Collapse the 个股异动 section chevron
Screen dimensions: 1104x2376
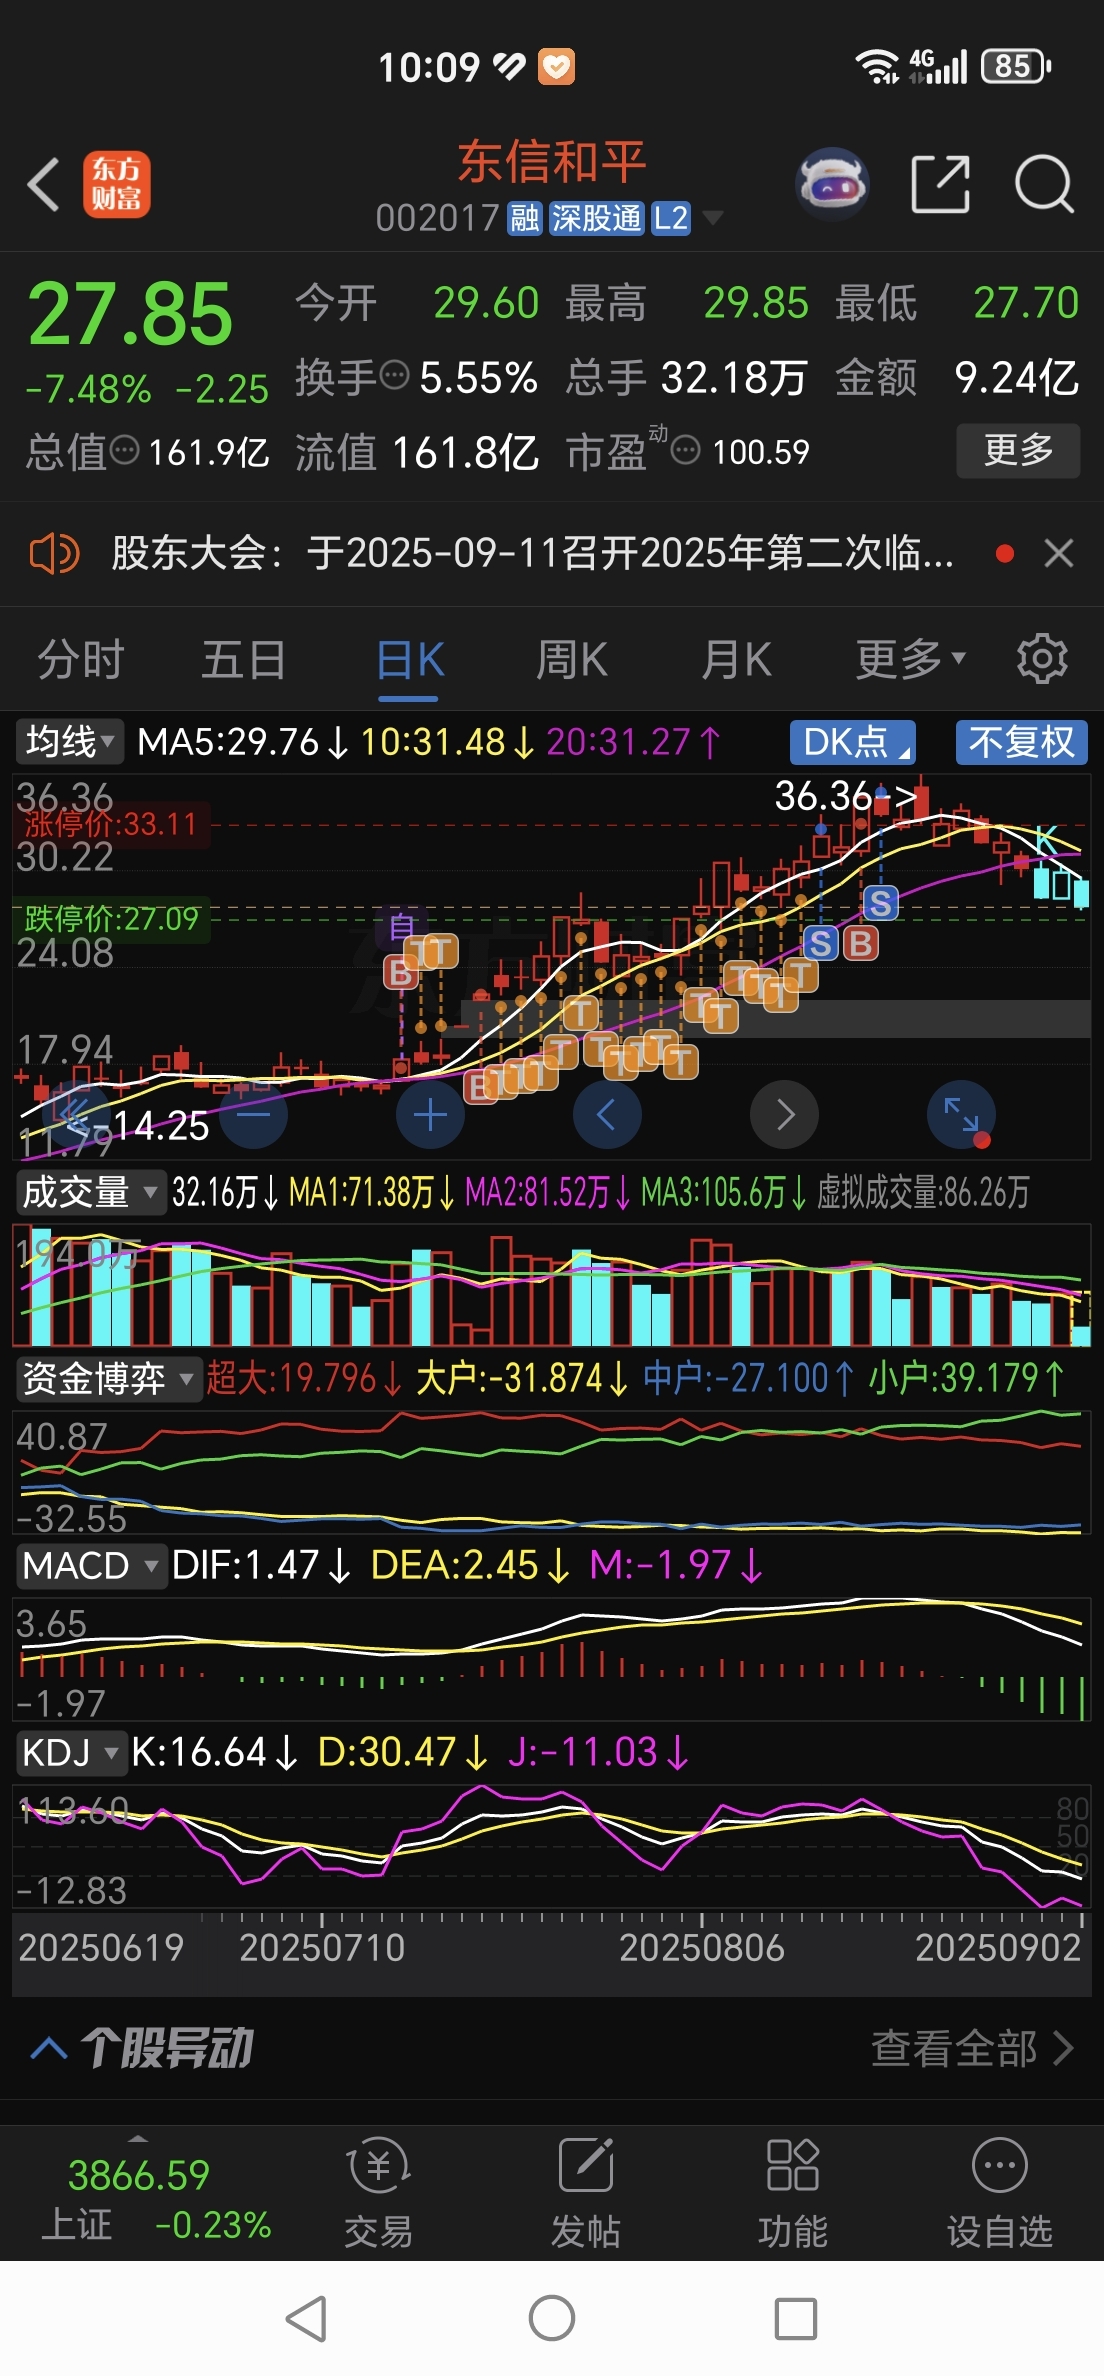click(x=48, y=2048)
